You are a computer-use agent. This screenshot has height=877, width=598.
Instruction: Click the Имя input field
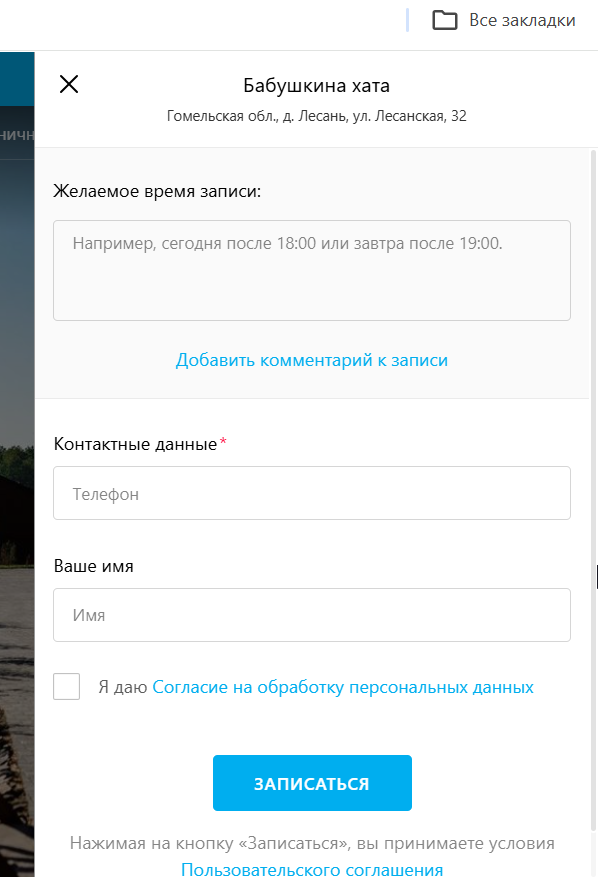[x=312, y=615]
